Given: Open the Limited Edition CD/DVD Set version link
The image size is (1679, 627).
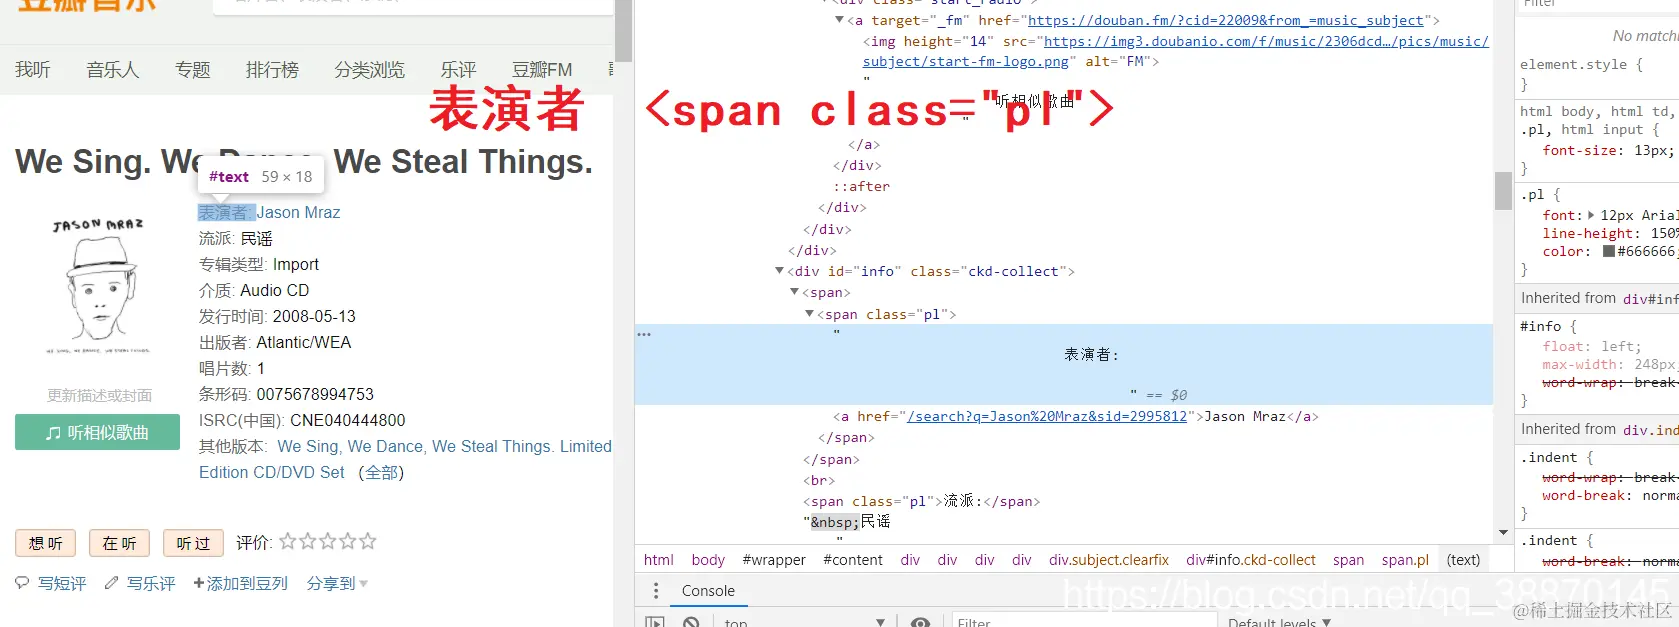Looking at the screenshot, I should (x=405, y=459).
